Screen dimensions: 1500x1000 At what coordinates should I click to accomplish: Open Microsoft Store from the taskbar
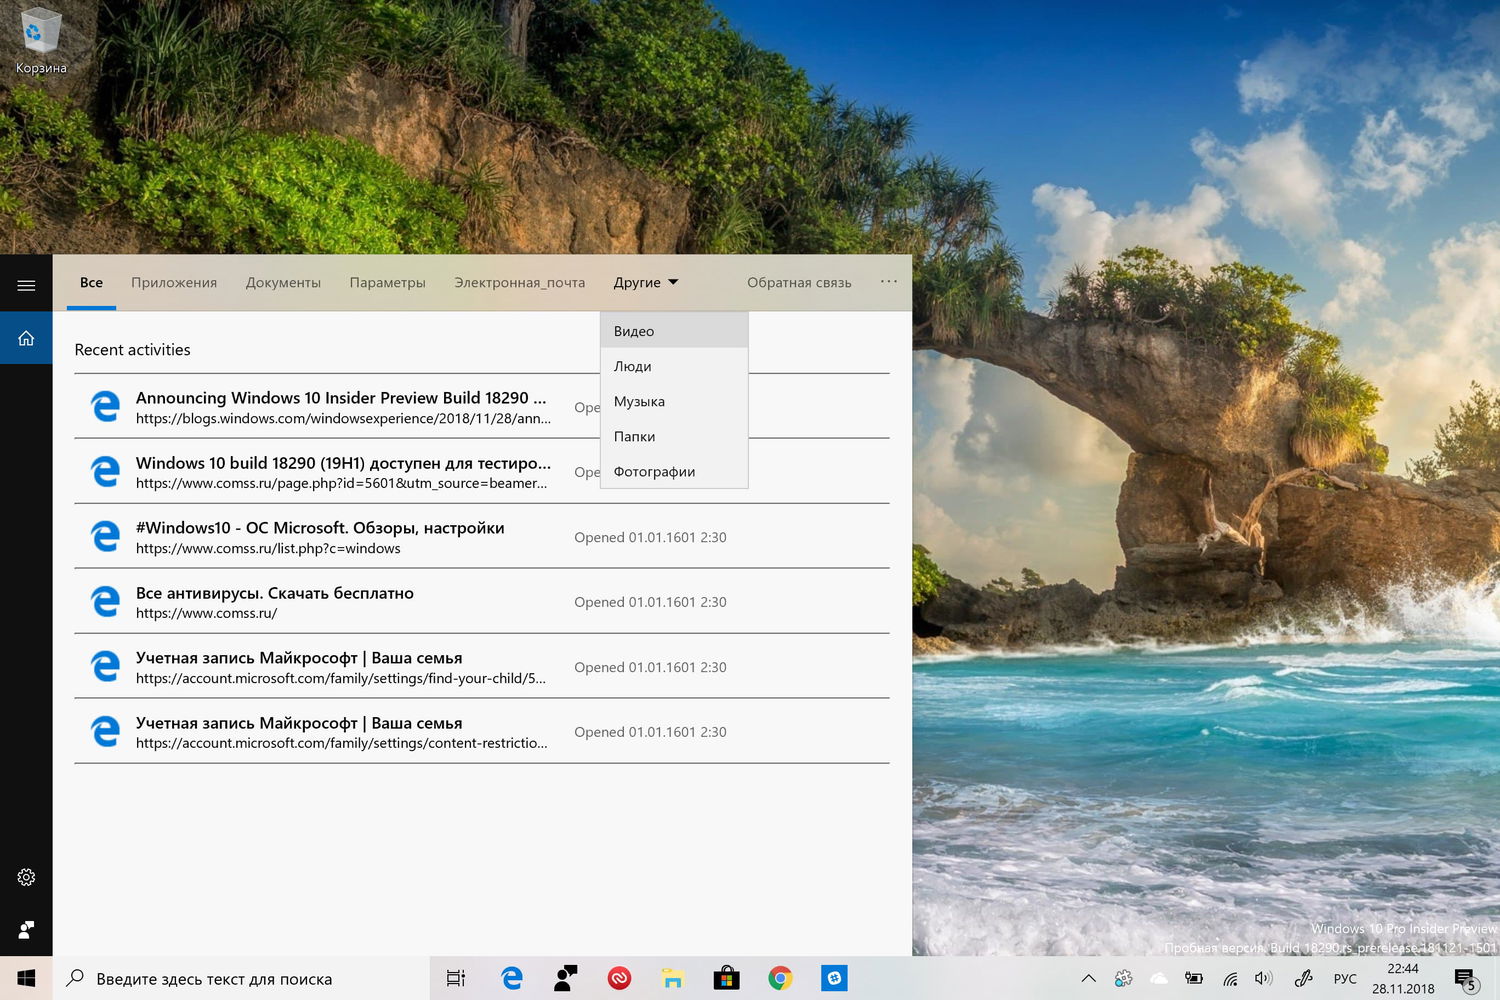click(726, 978)
